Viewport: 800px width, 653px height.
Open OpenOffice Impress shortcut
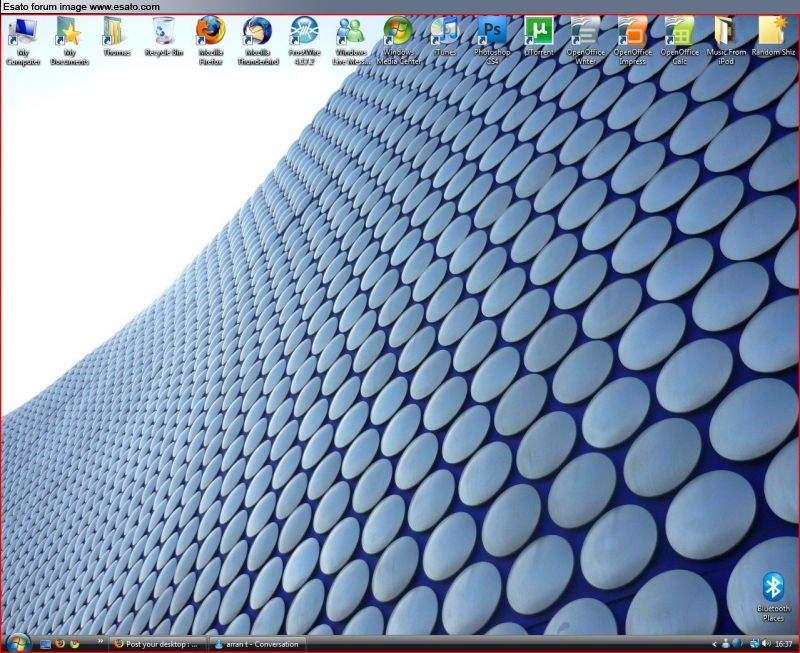[632, 32]
